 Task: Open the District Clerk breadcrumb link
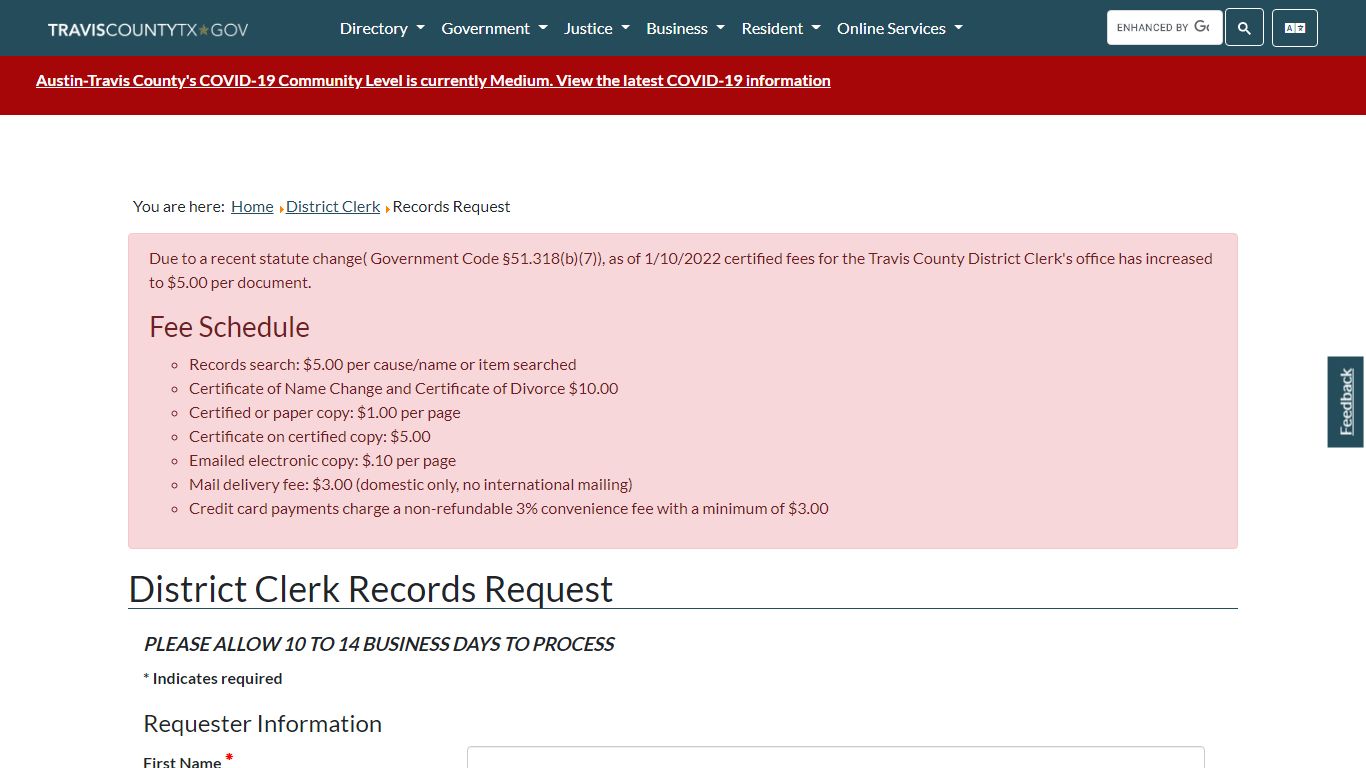333,206
